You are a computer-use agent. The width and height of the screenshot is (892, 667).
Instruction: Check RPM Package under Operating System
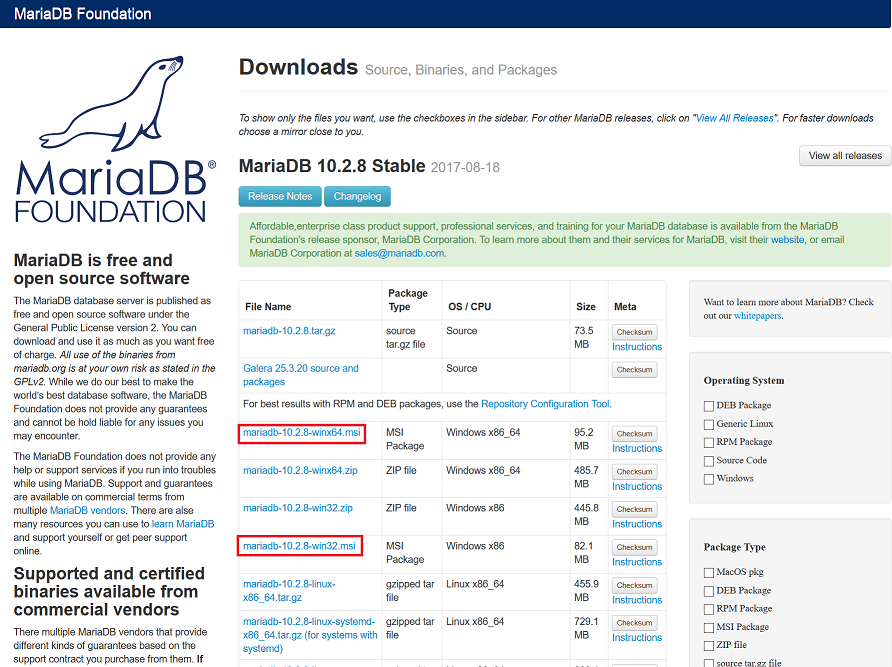click(709, 442)
